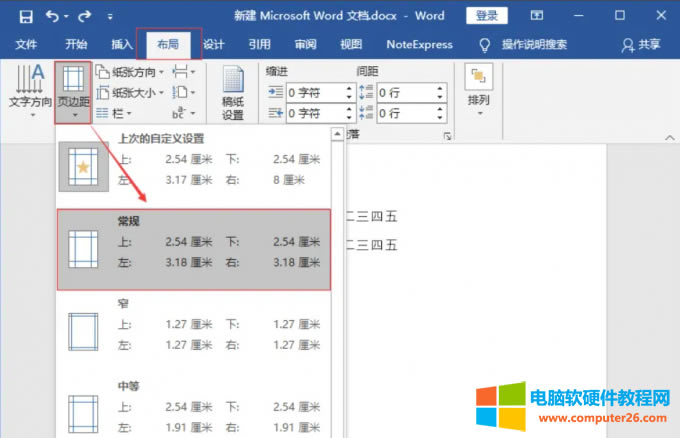Viewport: 680px width, 438px height.
Task: Open the Paragraph dialog launcher icon
Action: pyautogui.click(x=448, y=137)
